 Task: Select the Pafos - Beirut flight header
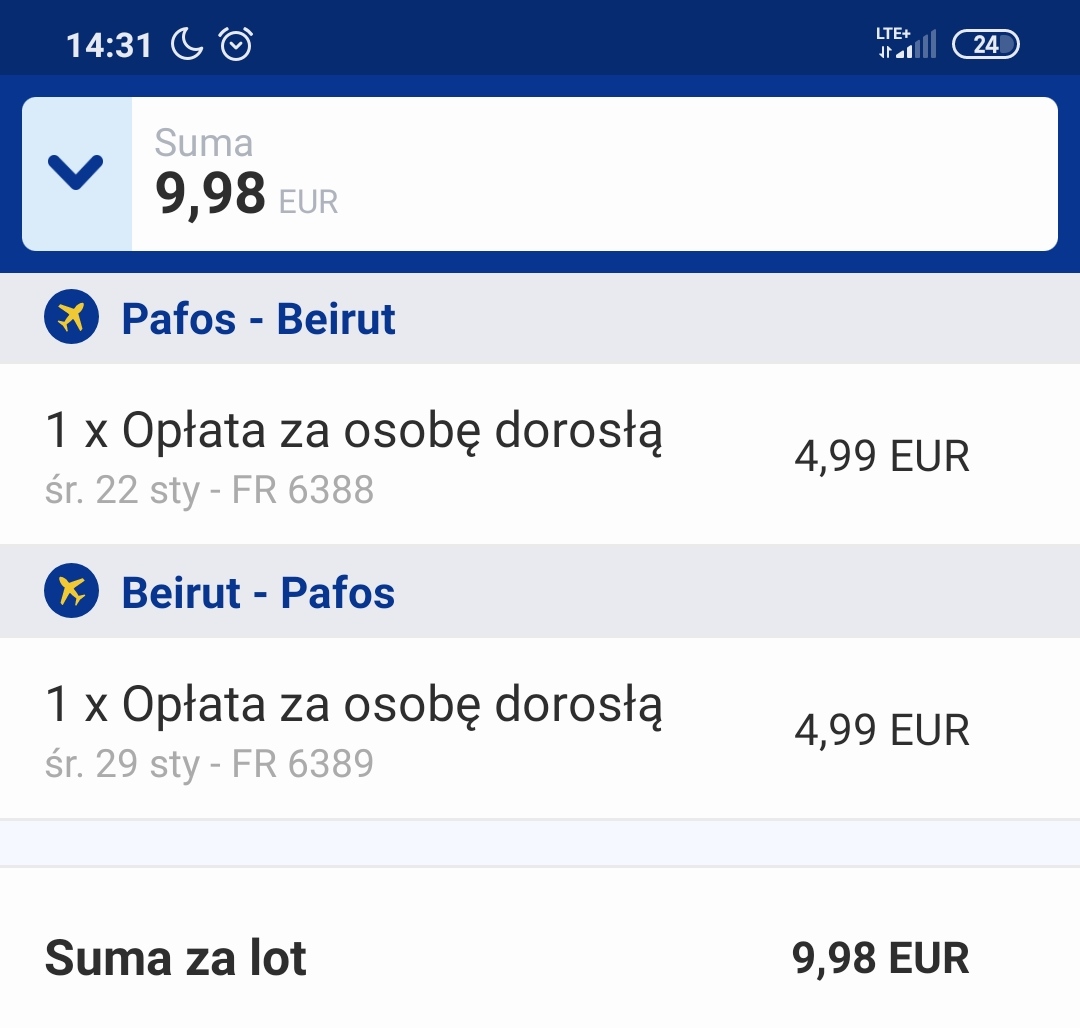coord(540,318)
